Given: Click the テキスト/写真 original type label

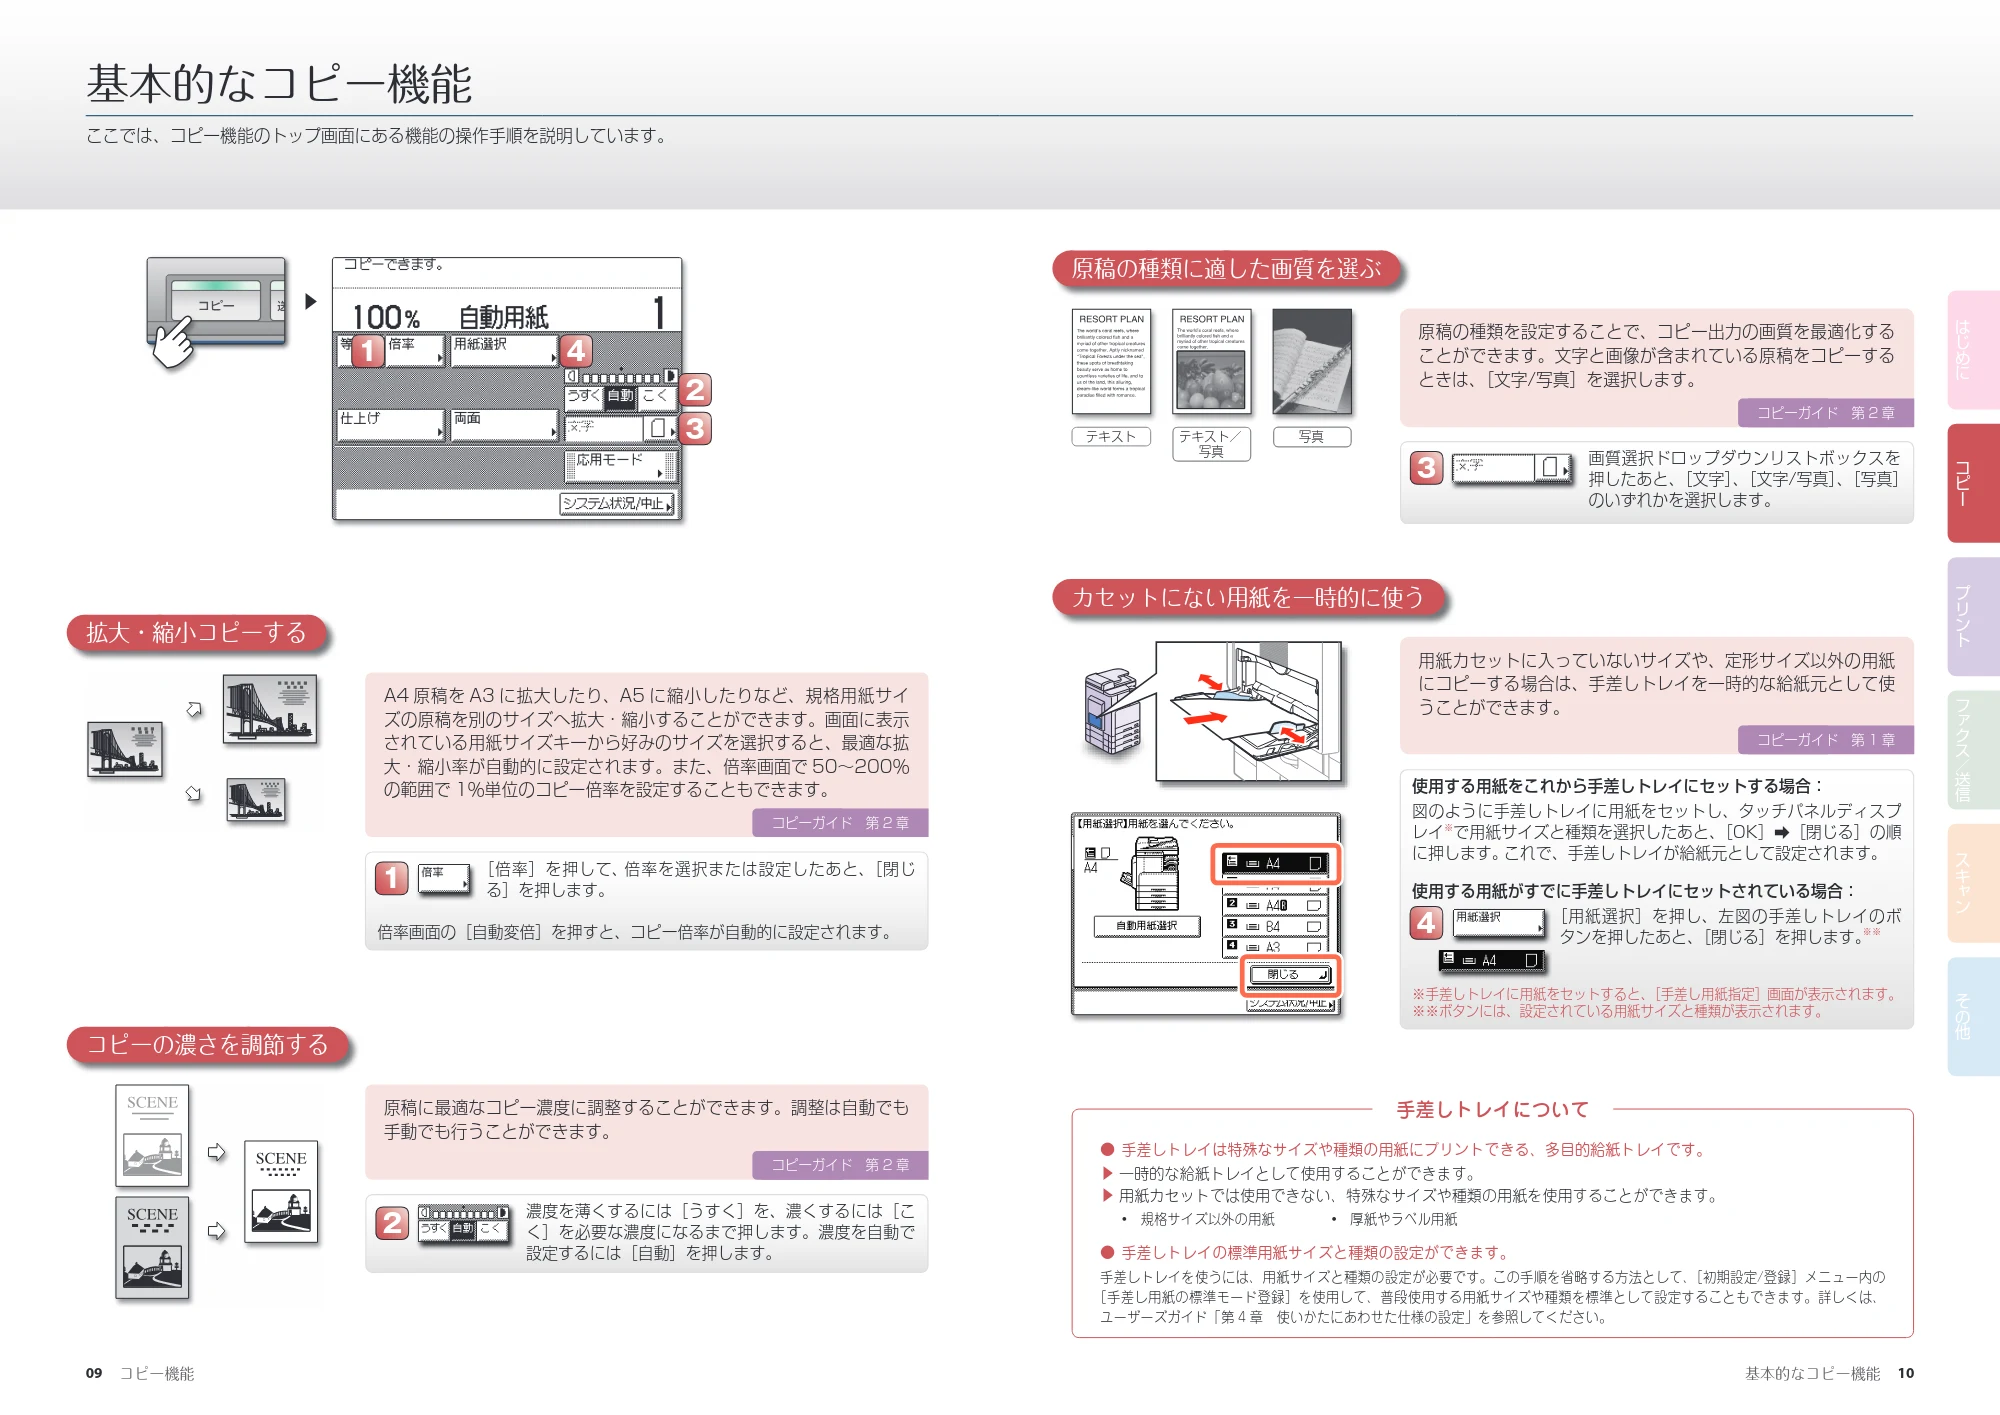Looking at the screenshot, I should [x=1211, y=444].
